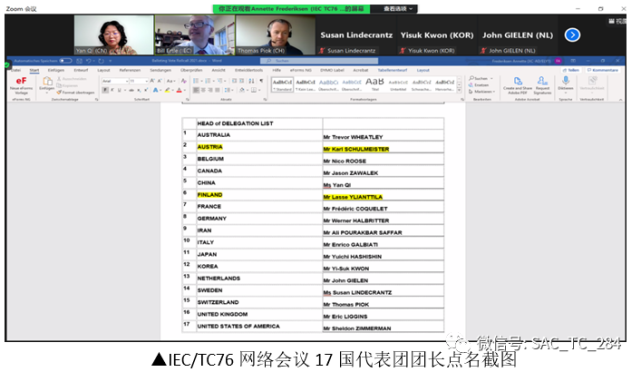
Task: Click the blue text effects A icon
Action: click(x=156, y=90)
